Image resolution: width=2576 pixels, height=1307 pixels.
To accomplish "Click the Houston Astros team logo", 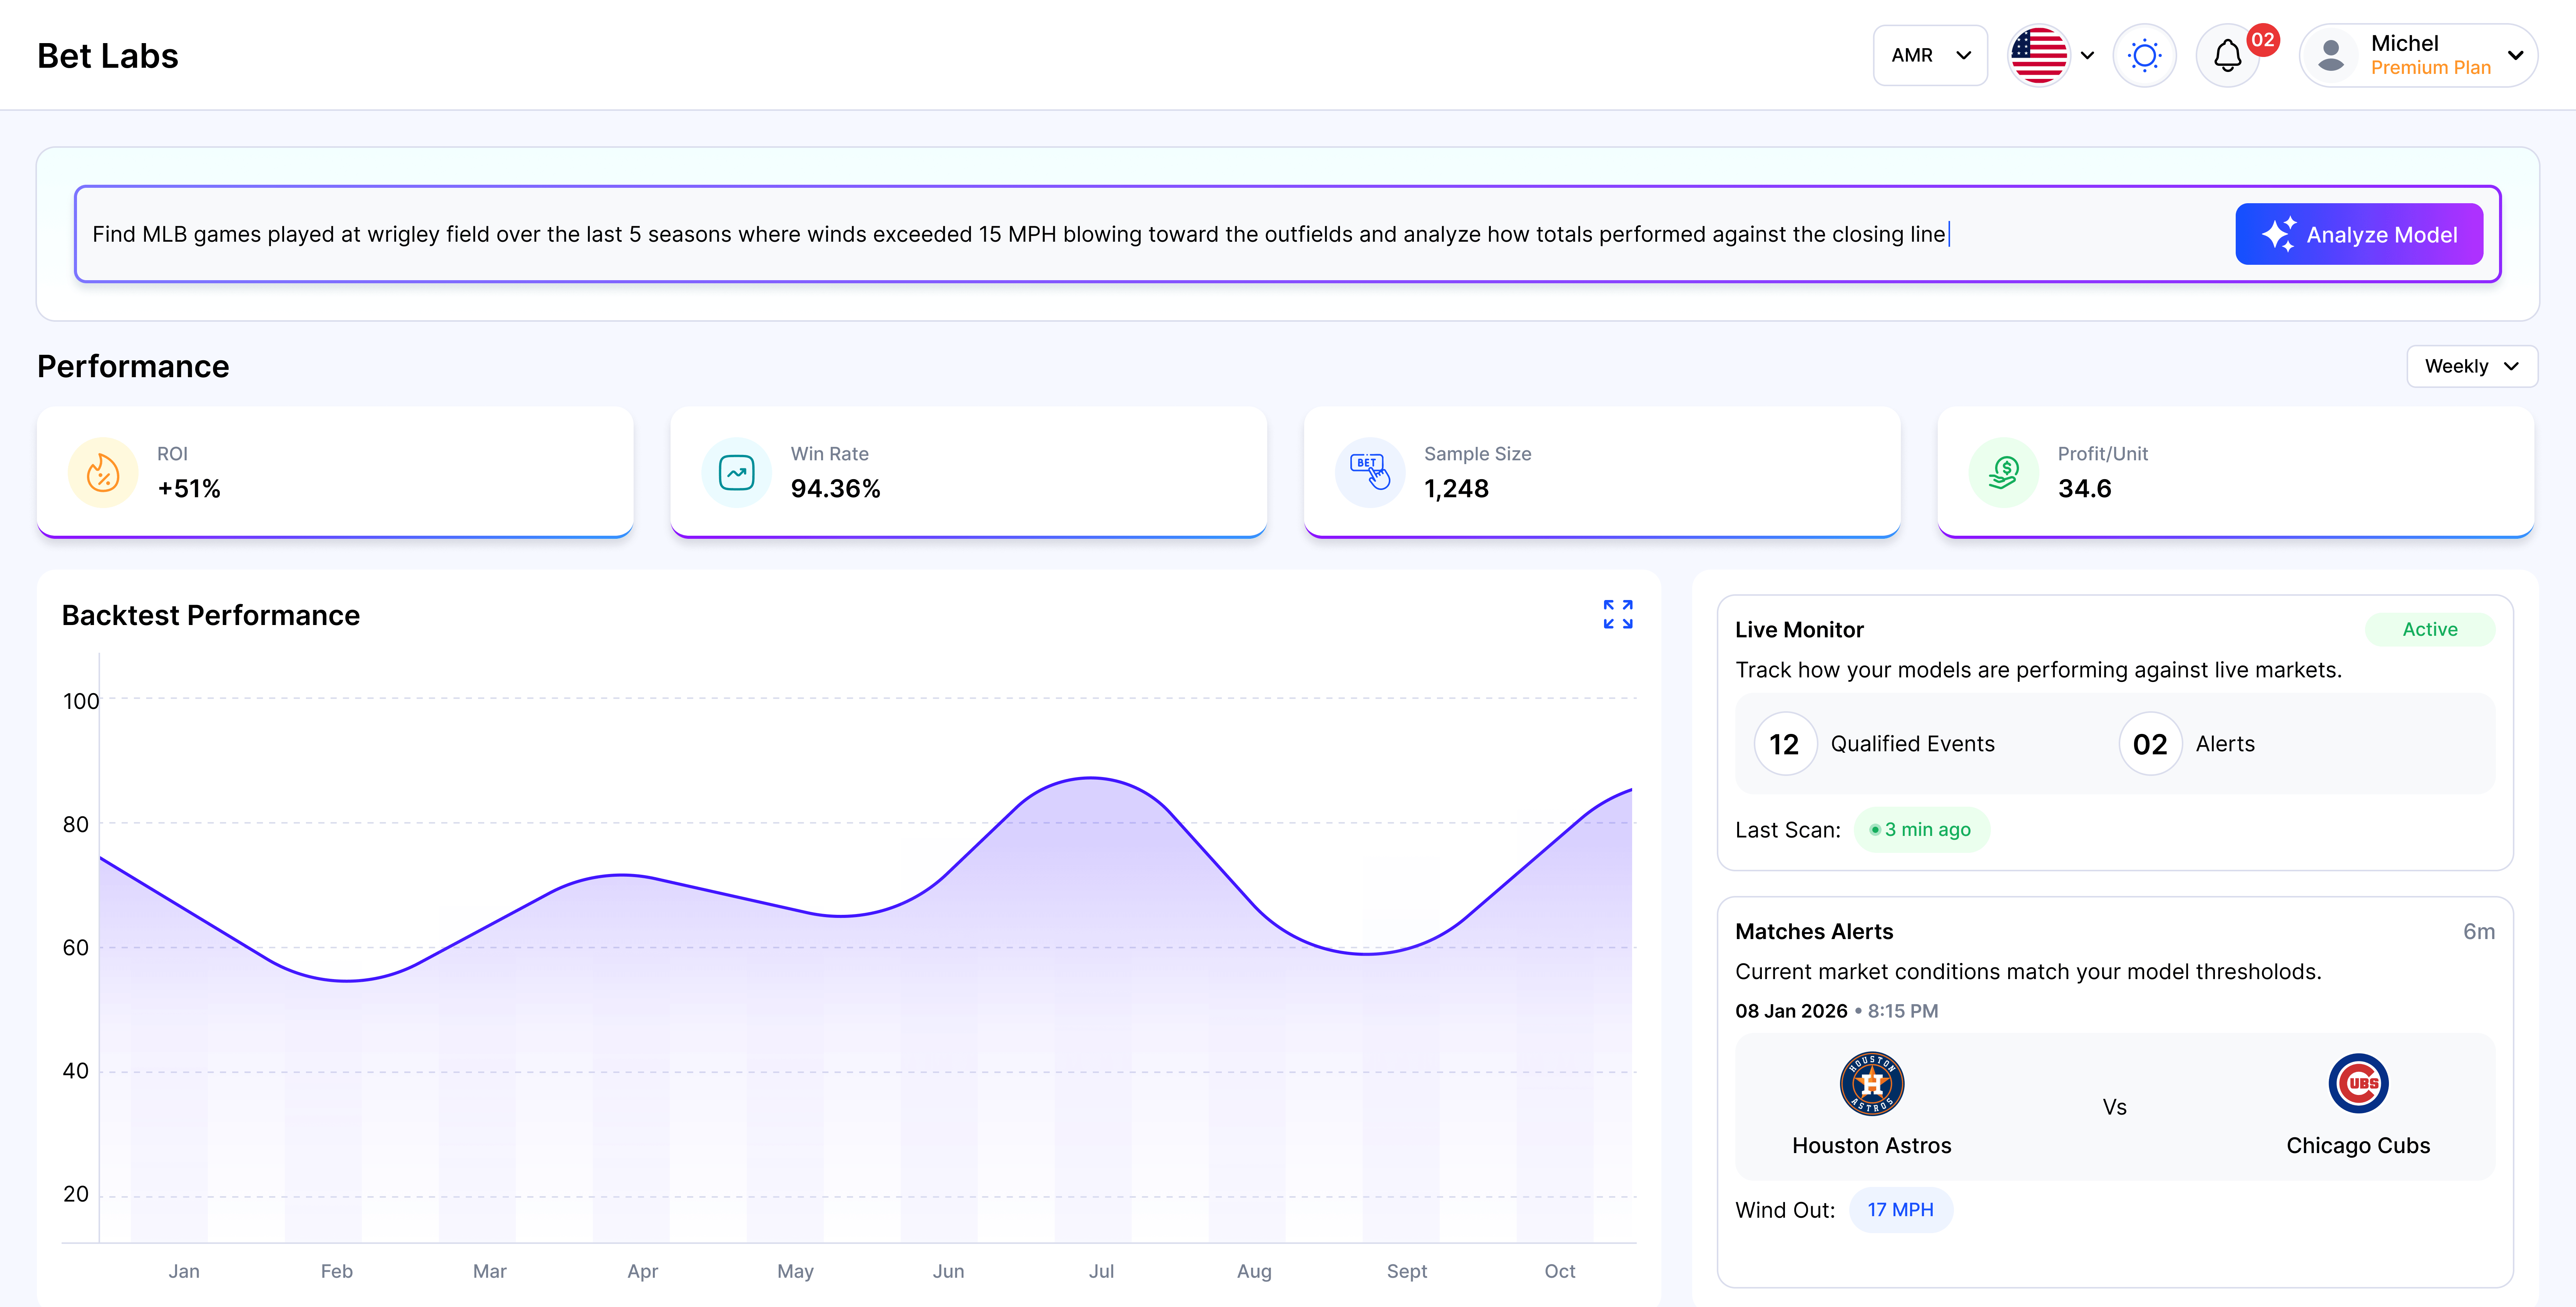I will tap(1872, 1084).
